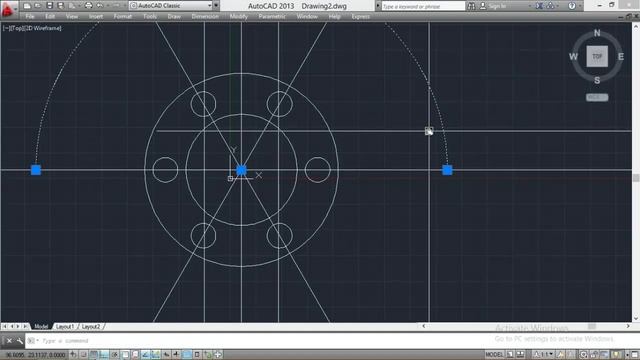Click the New drawing icon in quick access toolbar
The image size is (640, 360).
tap(27, 6)
